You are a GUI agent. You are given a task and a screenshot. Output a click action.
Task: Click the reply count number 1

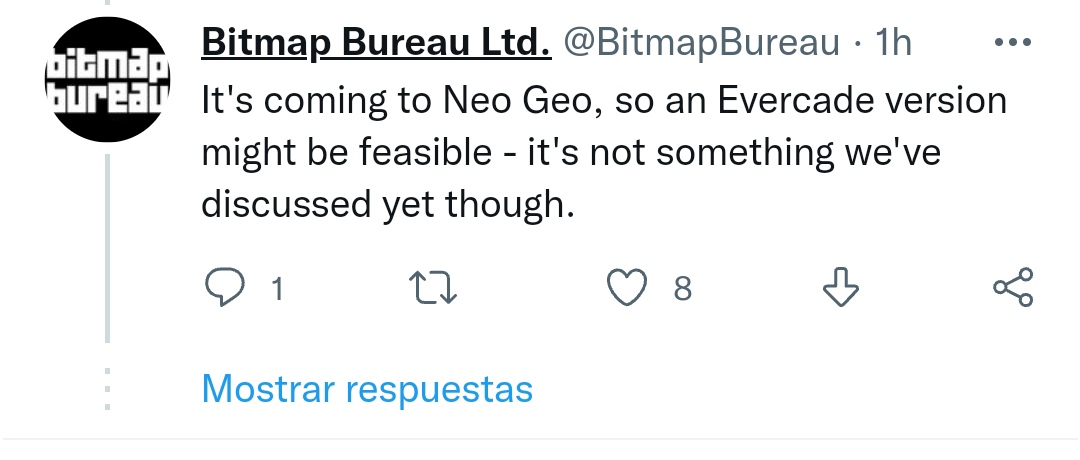tap(277, 289)
